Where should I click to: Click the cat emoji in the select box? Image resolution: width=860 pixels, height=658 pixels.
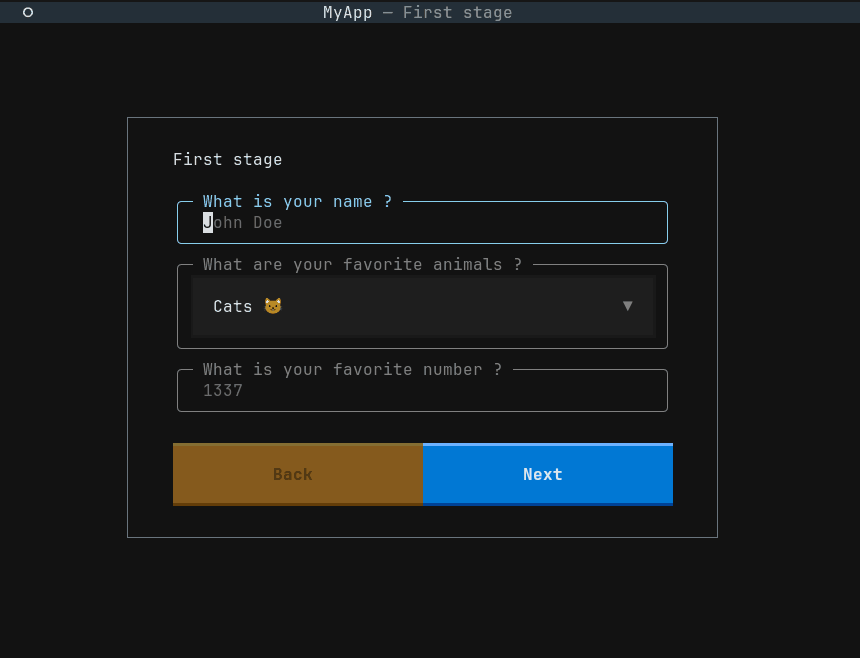coord(273,306)
